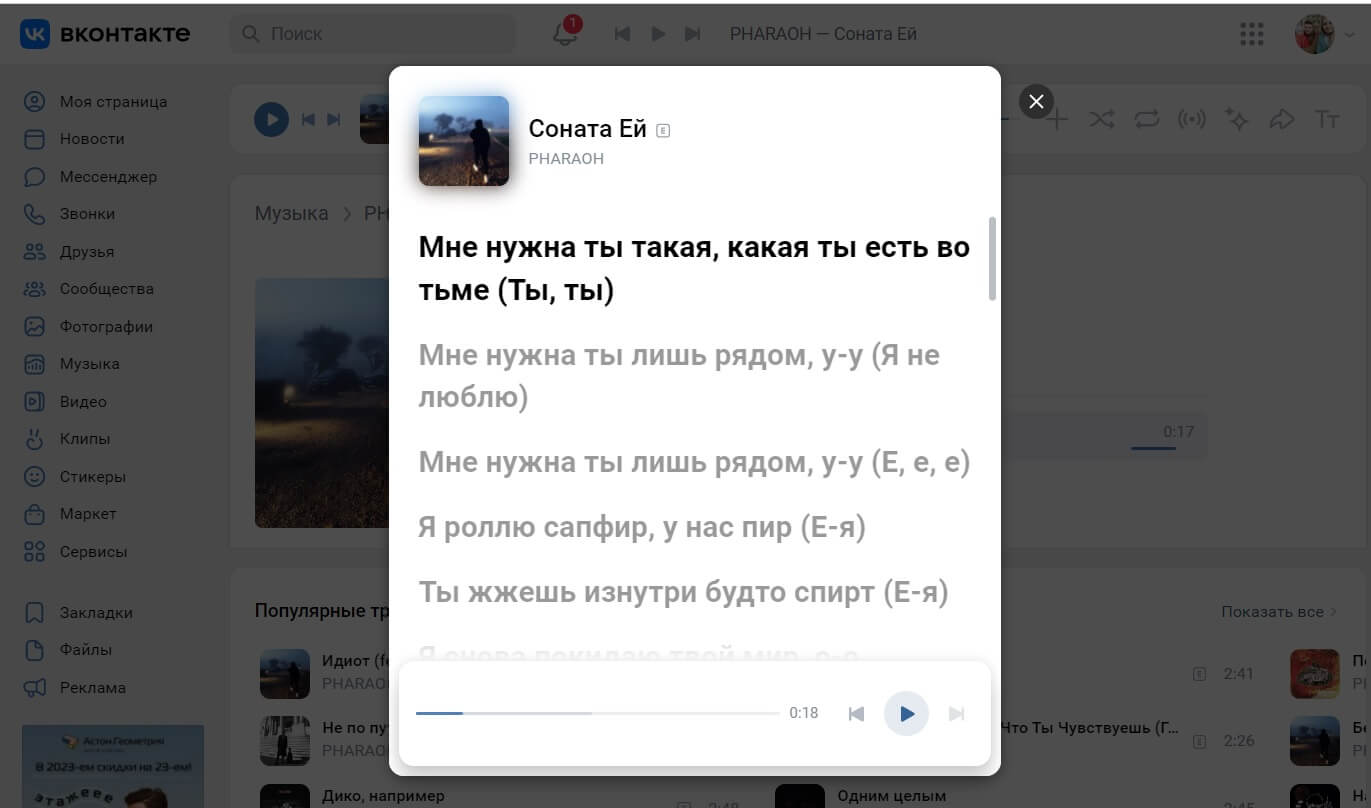This screenshot has height=808, width=1371.
Task: Click the search field Поиск
Action: pyautogui.click(x=373, y=34)
